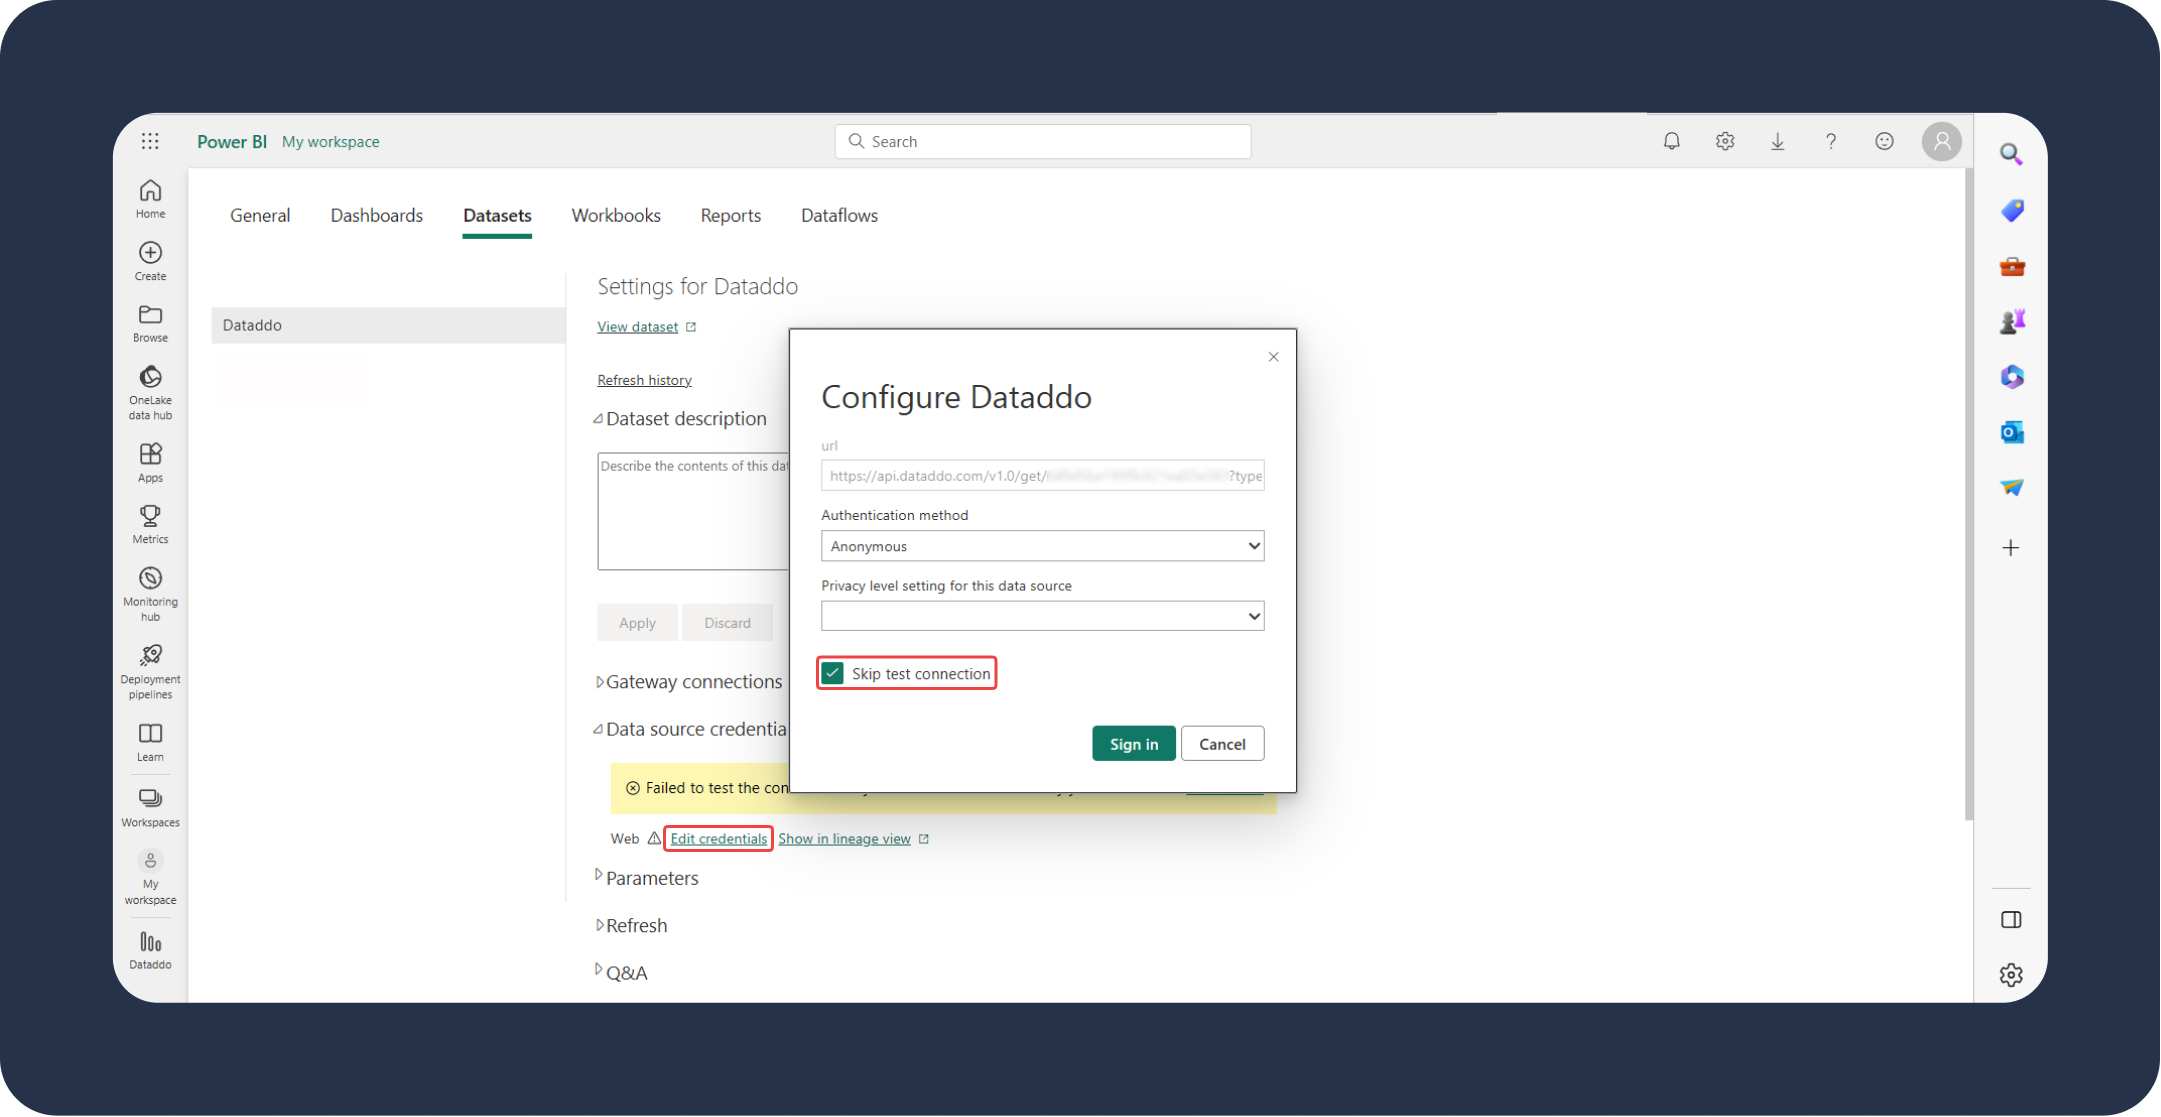The width and height of the screenshot is (2161, 1117).
Task: Open the Authentication method dropdown
Action: click(x=1042, y=546)
